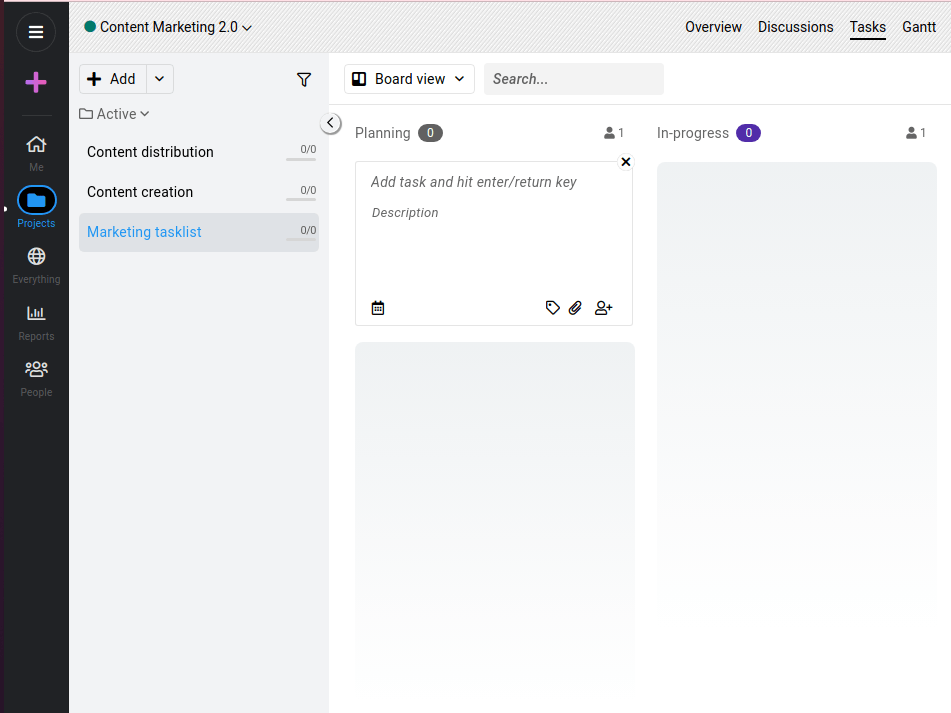Click In-progress column assignee count icon
The image size is (951, 713).
tap(916, 133)
